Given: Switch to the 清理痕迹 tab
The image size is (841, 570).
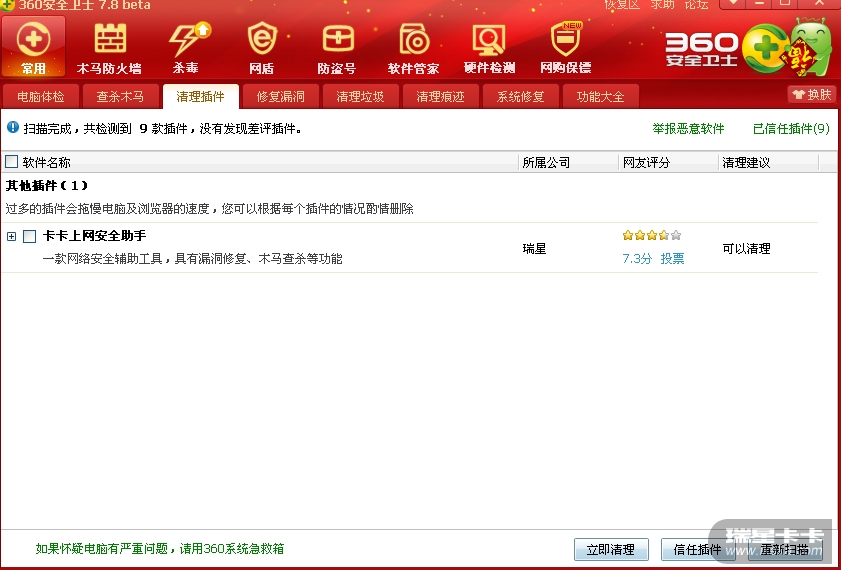Looking at the screenshot, I should click(x=440, y=97).
